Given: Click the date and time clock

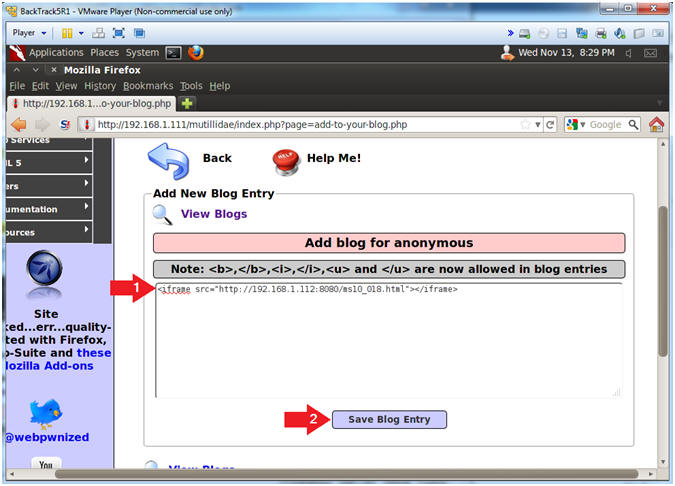Looking at the screenshot, I should point(566,53).
